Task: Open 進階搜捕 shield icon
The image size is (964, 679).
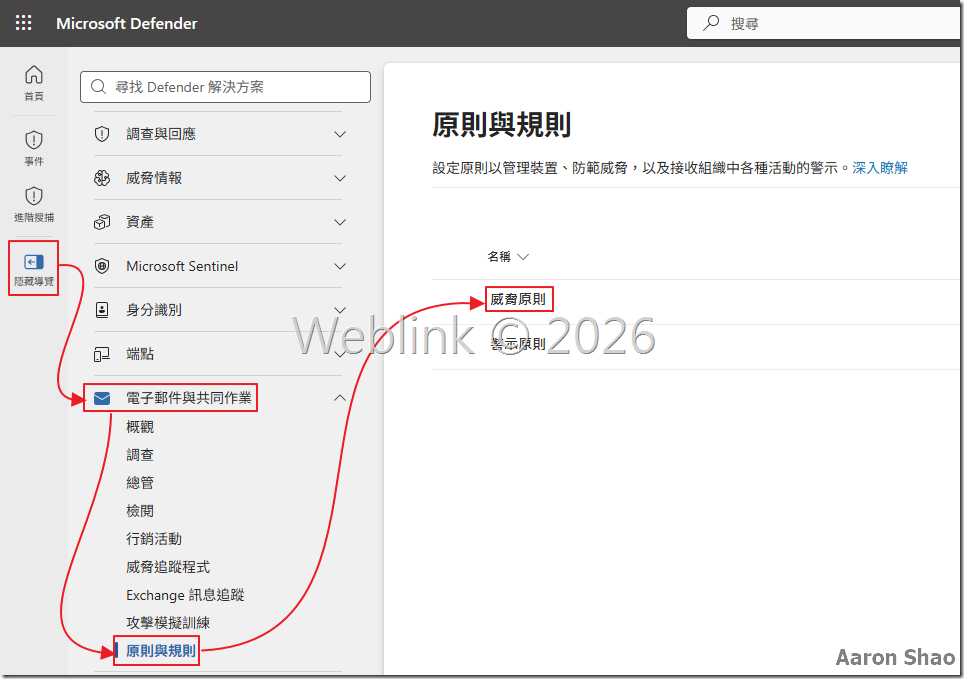Action: [x=34, y=196]
